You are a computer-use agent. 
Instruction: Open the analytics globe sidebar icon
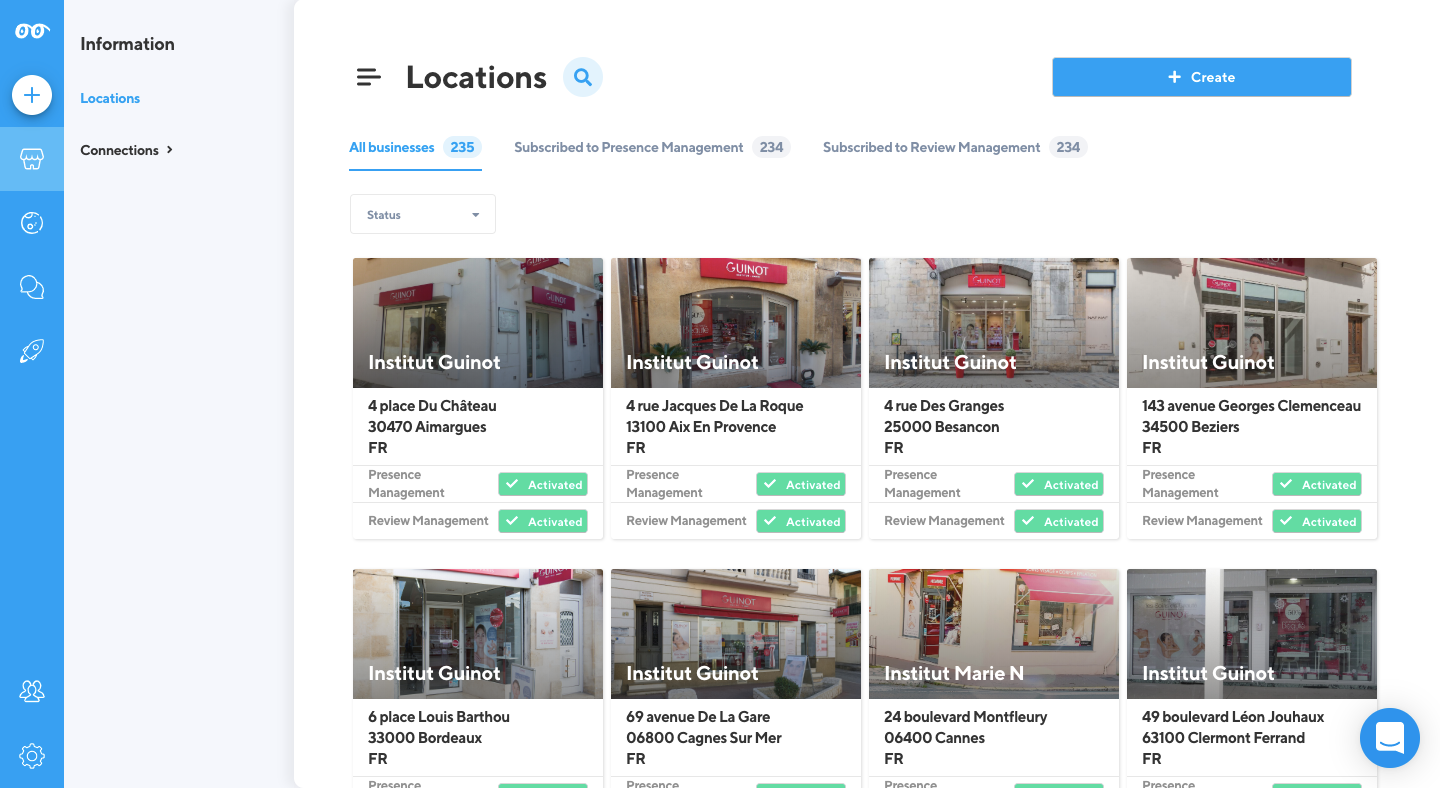(x=32, y=223)
